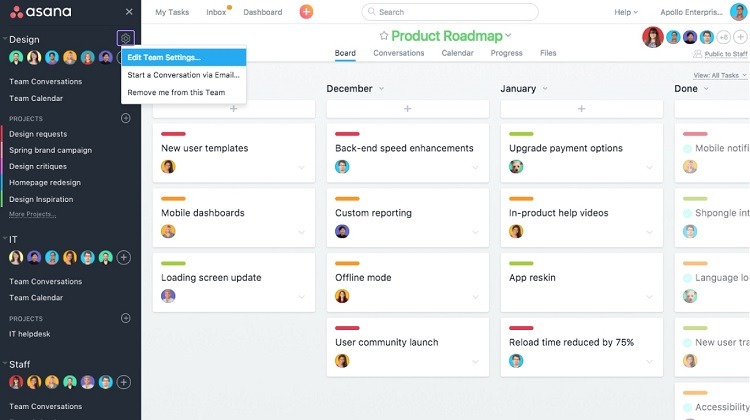
Task: Click the Design team gear icon
Action: (x=125, y=38)
